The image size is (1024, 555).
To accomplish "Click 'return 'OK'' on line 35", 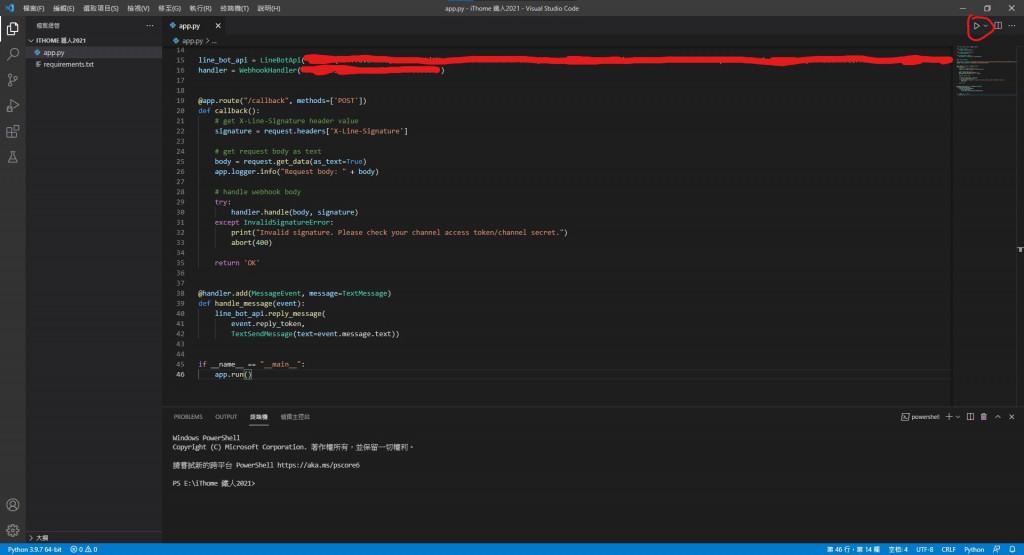I will pyautogui.click(x=237, y=262).
